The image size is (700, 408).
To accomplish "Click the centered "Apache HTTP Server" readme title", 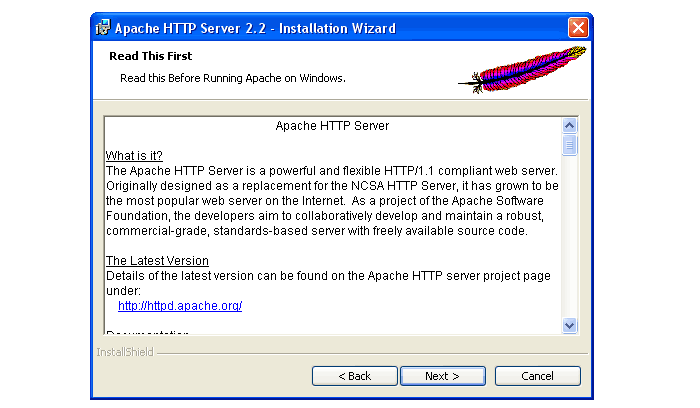I will click(332, 127).
